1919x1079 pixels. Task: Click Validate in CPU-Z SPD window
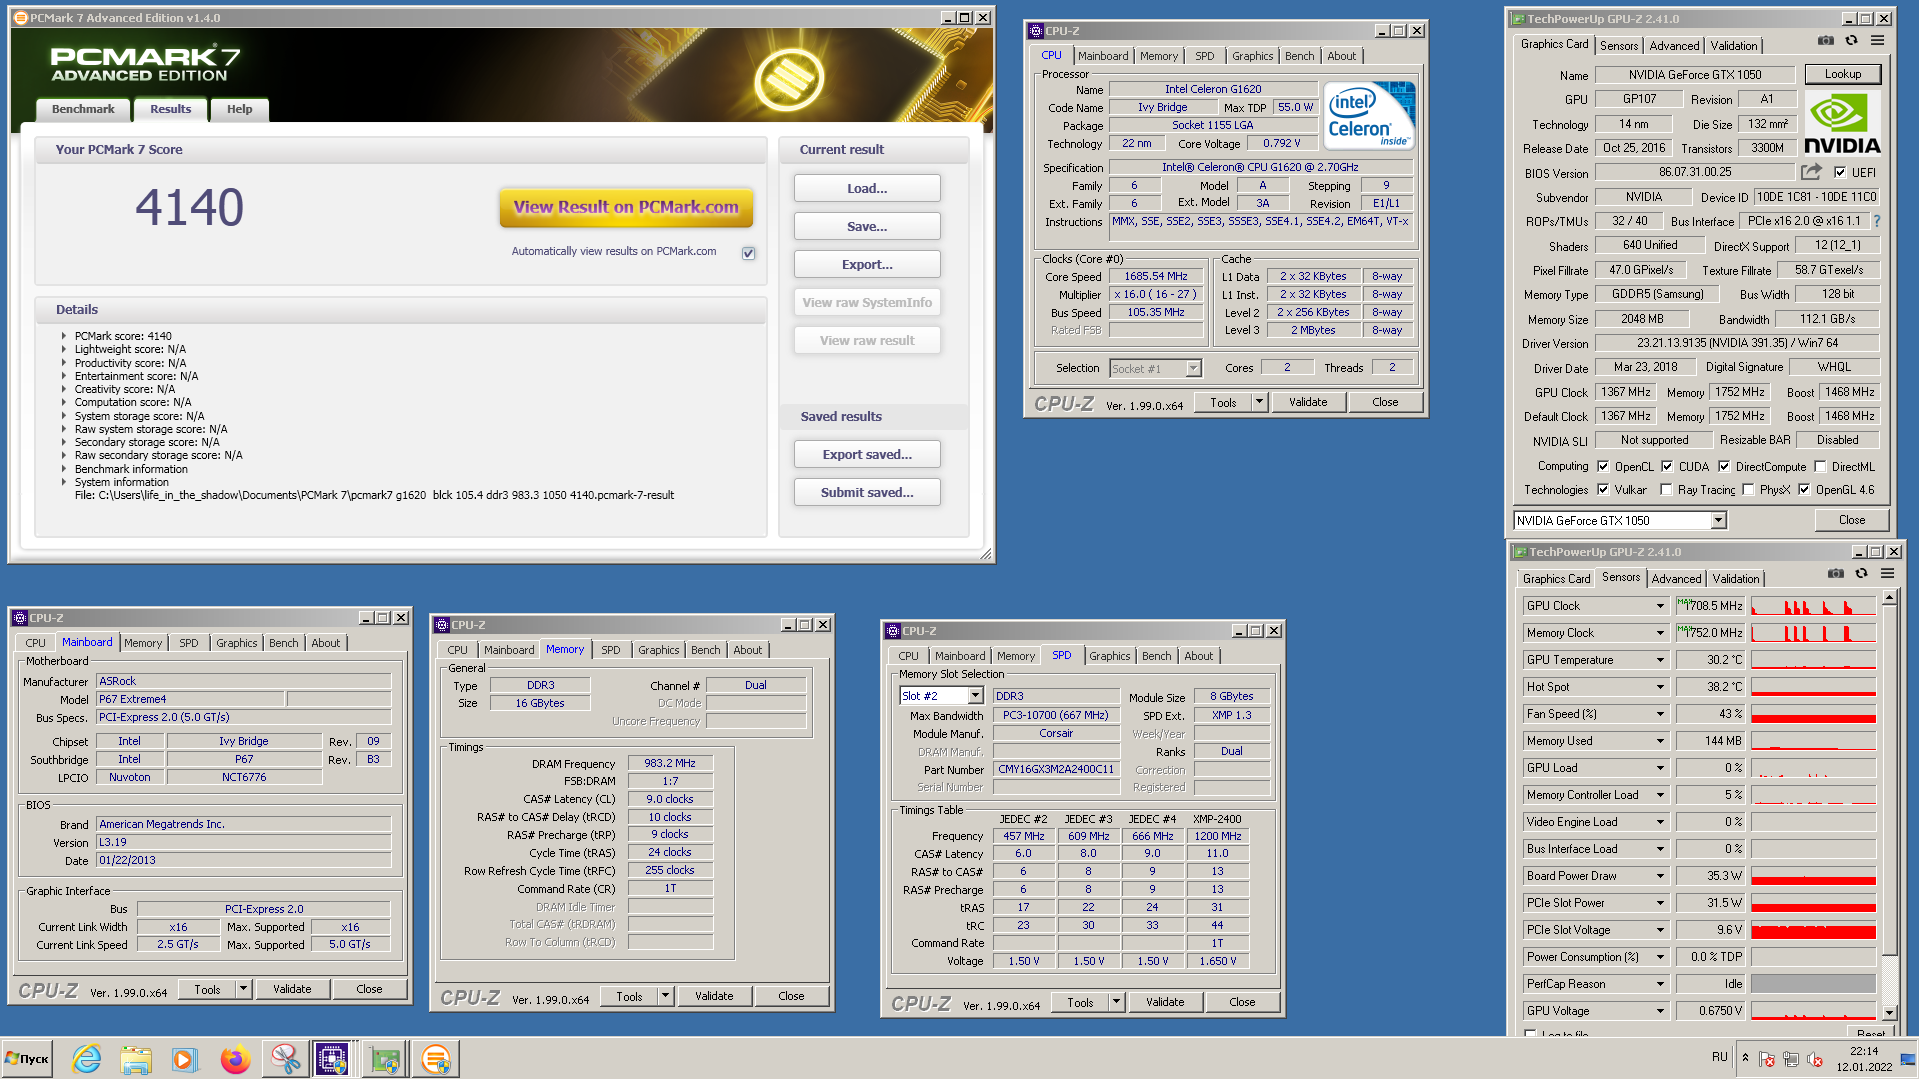pyautogui.click(x=1165, y=1002)
